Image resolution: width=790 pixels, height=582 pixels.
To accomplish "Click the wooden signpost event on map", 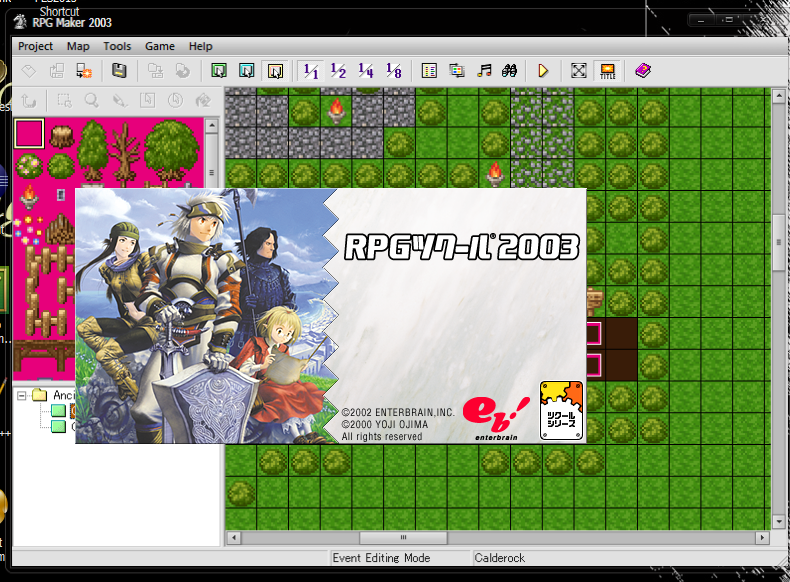I will (x=595, y=301).
